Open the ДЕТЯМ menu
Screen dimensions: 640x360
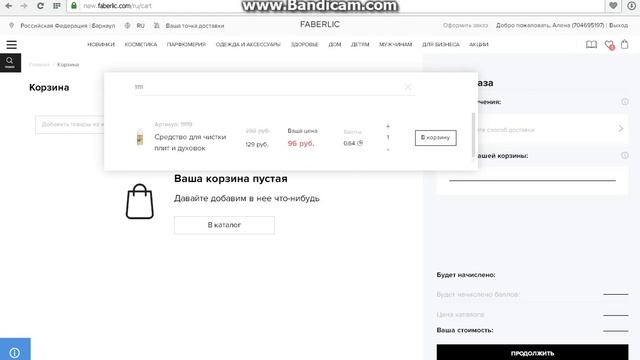pos(360,44)
